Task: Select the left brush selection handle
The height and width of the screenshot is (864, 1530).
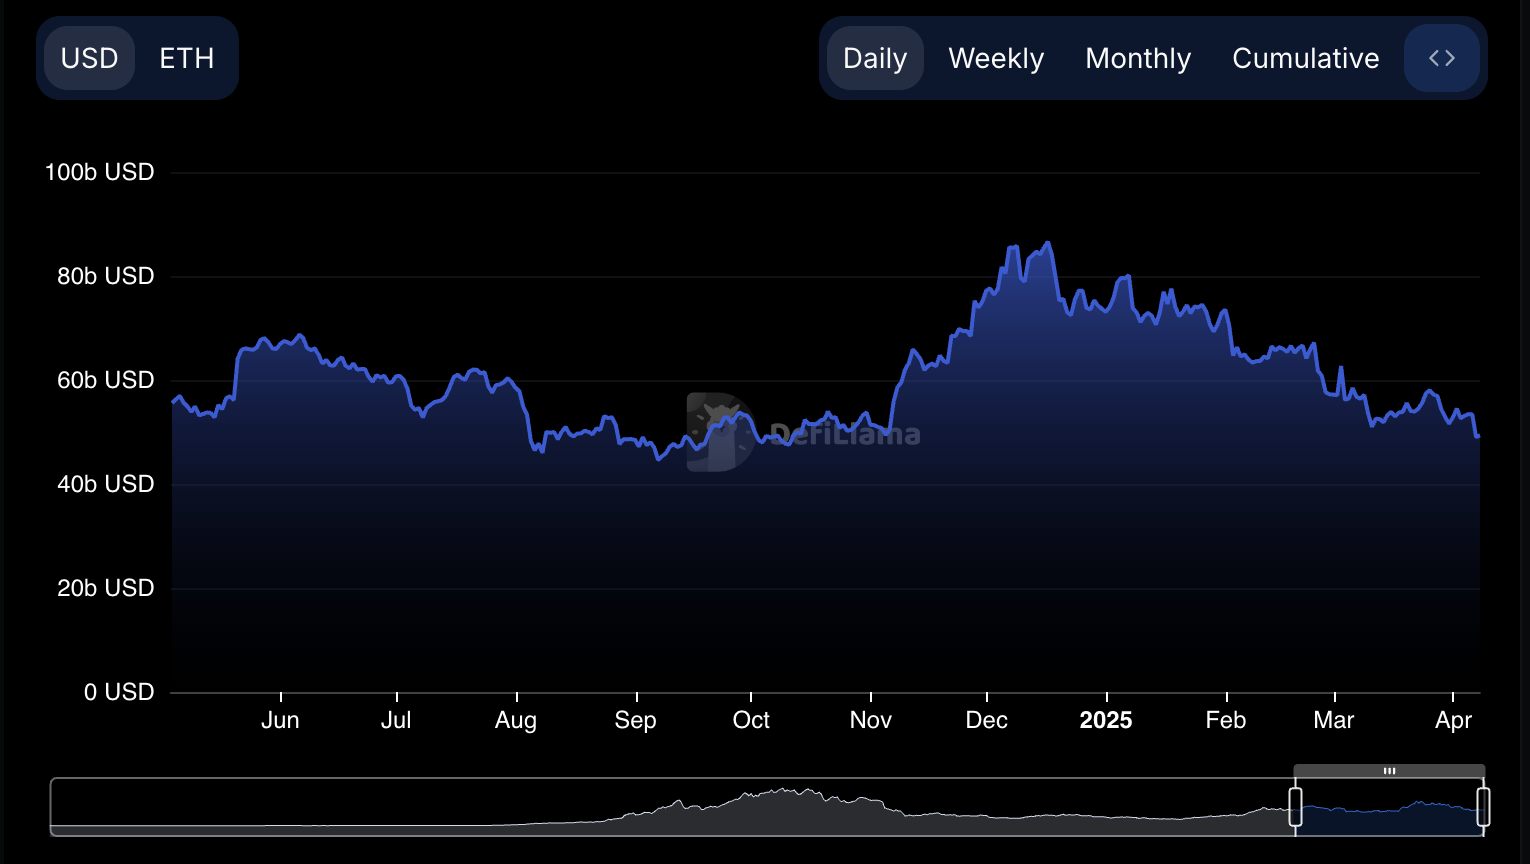Action: point(1296,805)
